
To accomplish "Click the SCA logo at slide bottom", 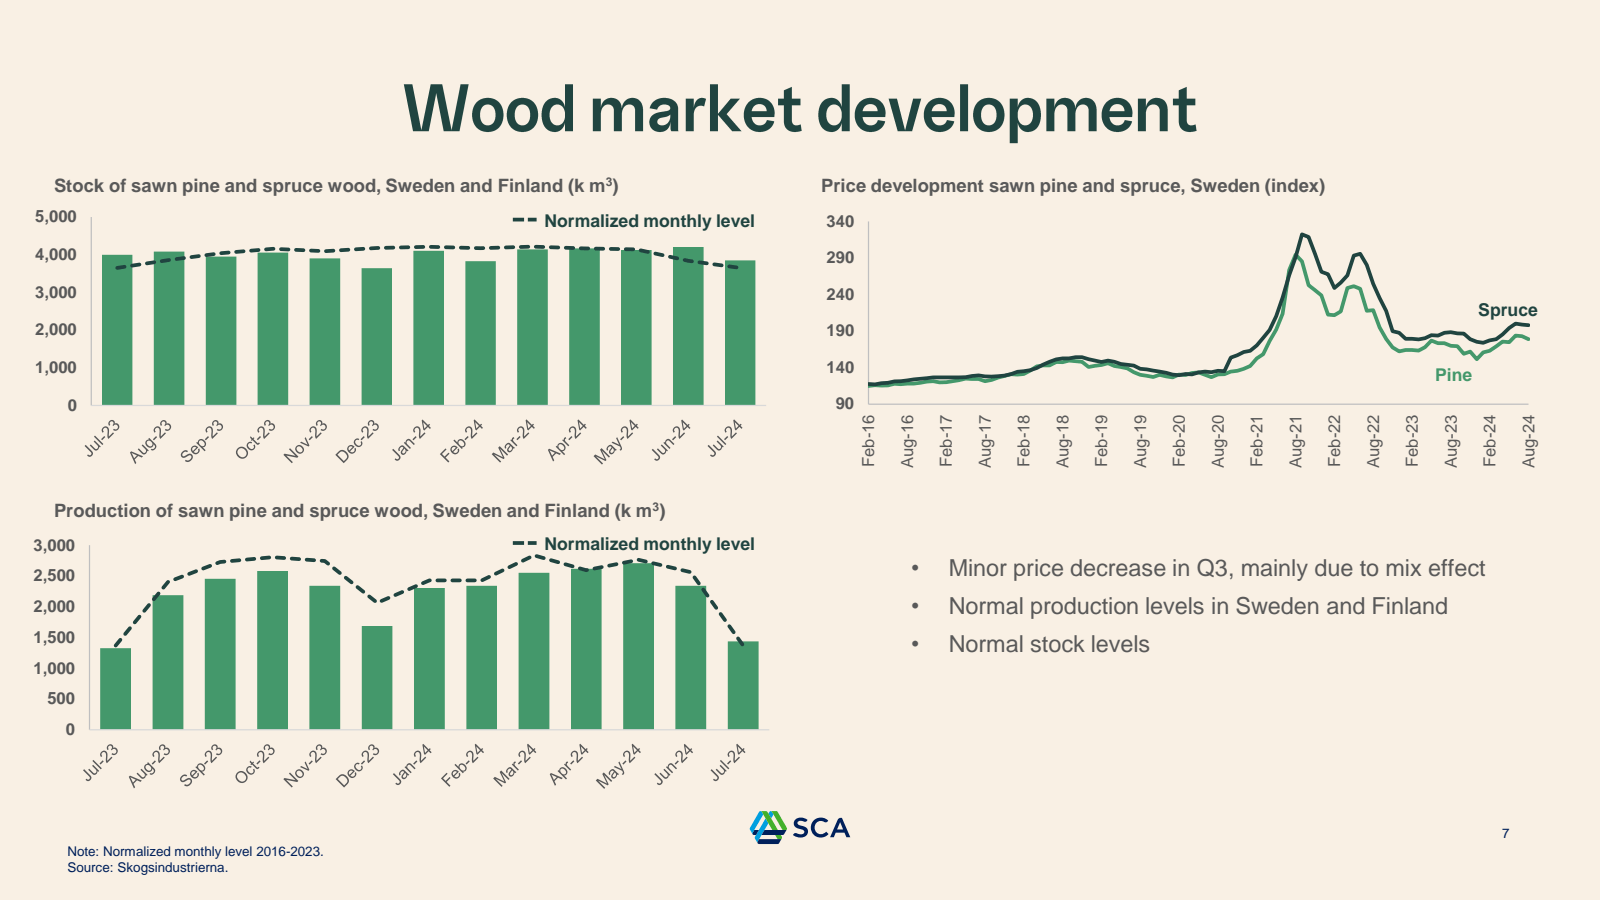I will [800, 827].
